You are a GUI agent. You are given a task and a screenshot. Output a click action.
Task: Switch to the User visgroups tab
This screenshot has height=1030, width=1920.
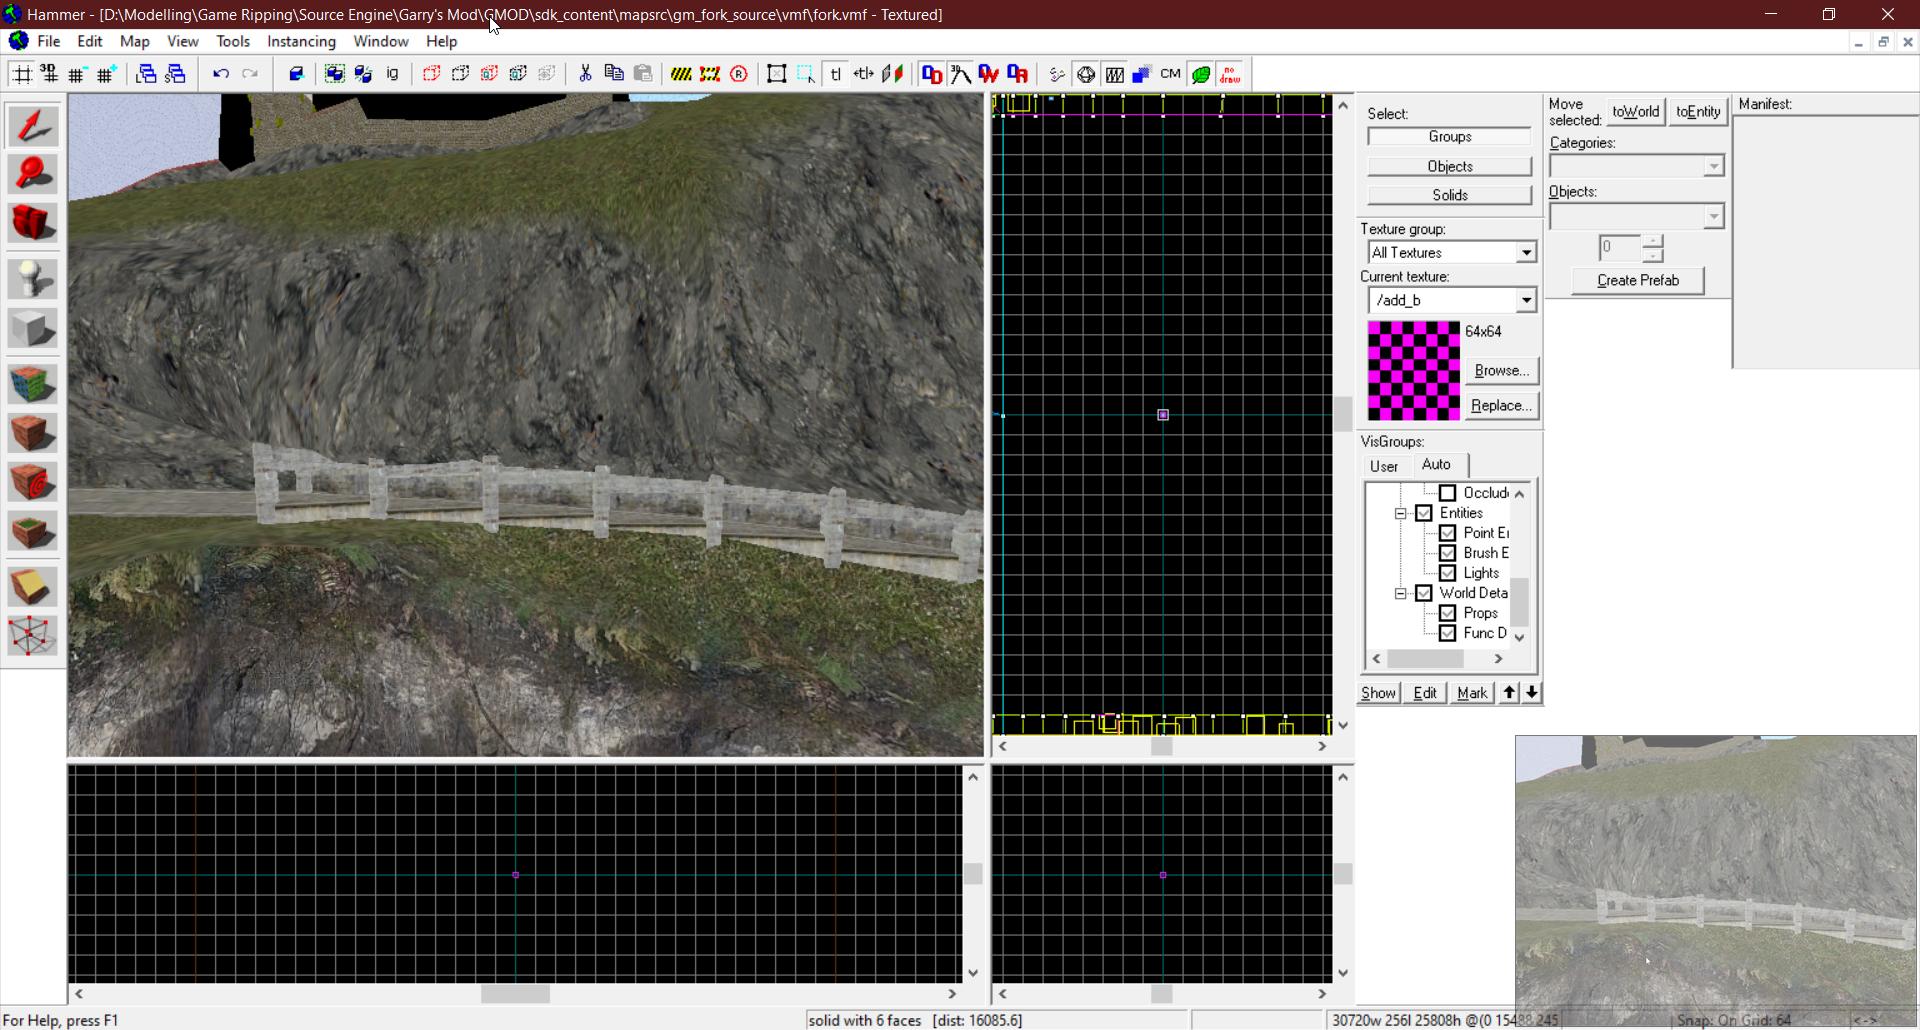coord(1384,466)
